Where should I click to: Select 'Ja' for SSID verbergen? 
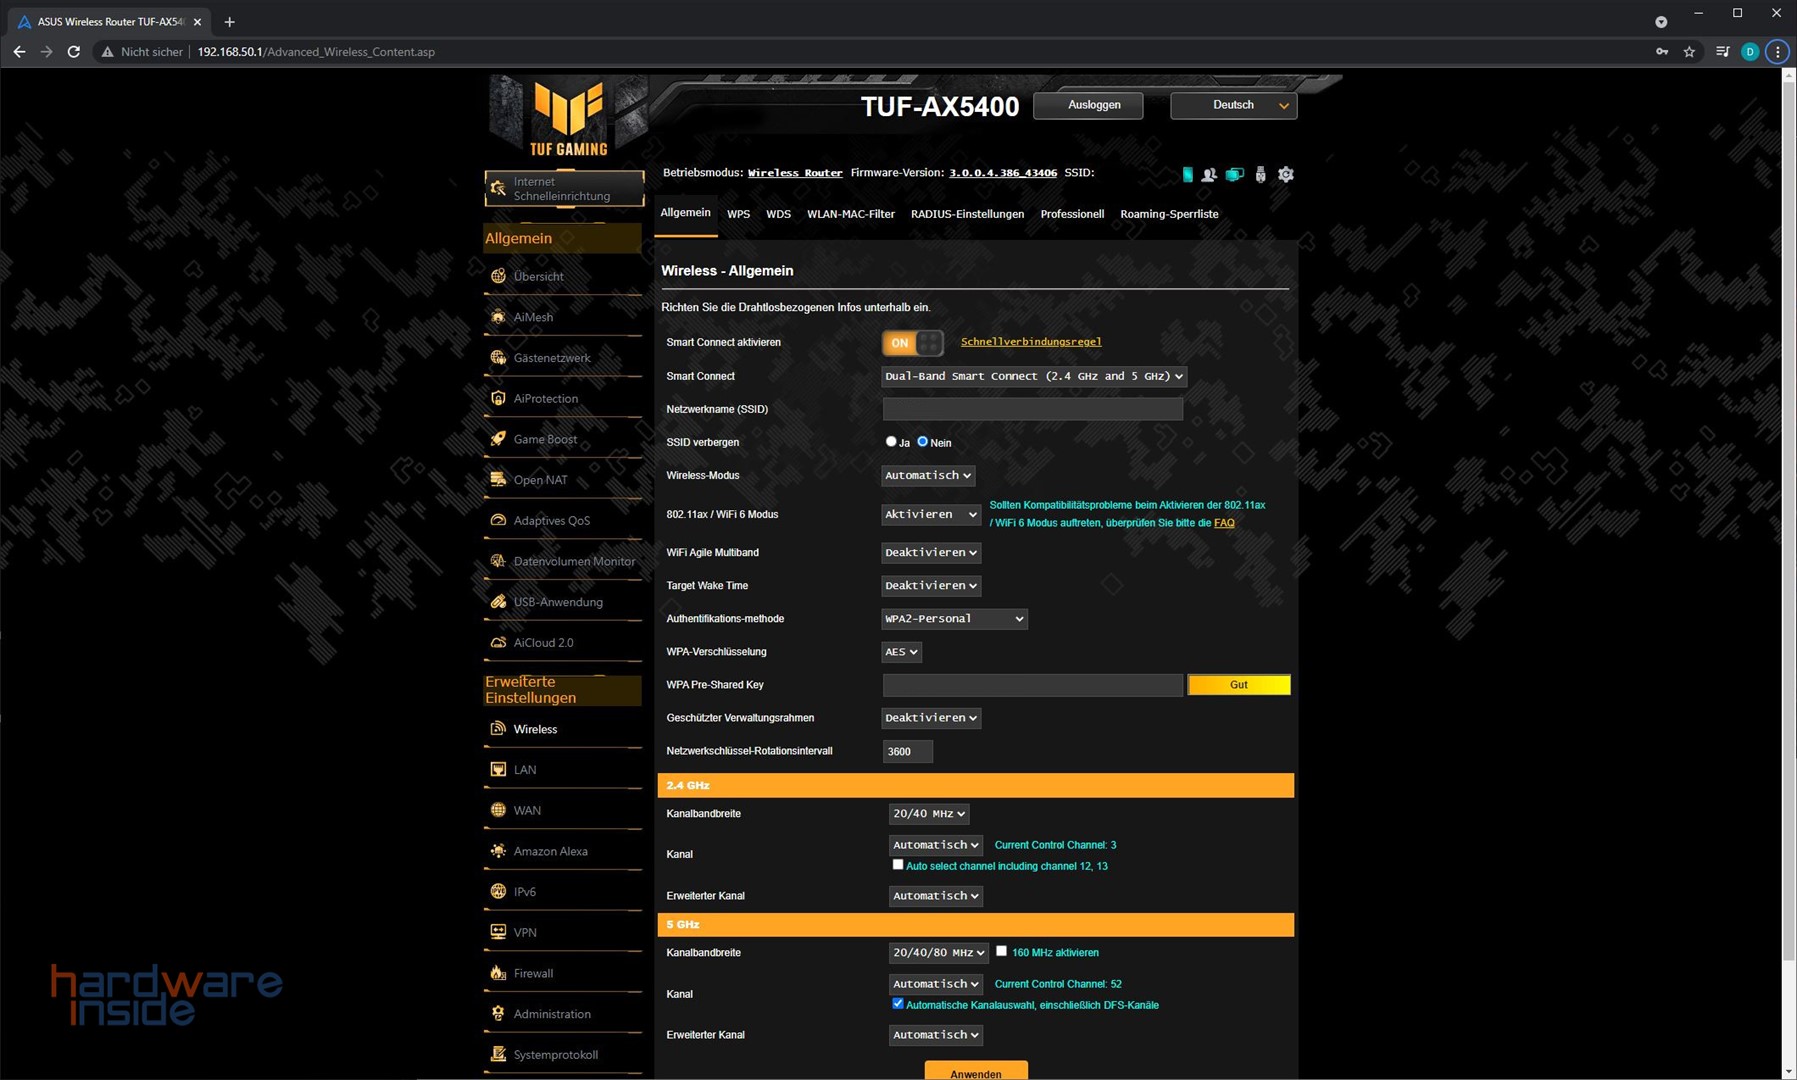click(891, 442)
